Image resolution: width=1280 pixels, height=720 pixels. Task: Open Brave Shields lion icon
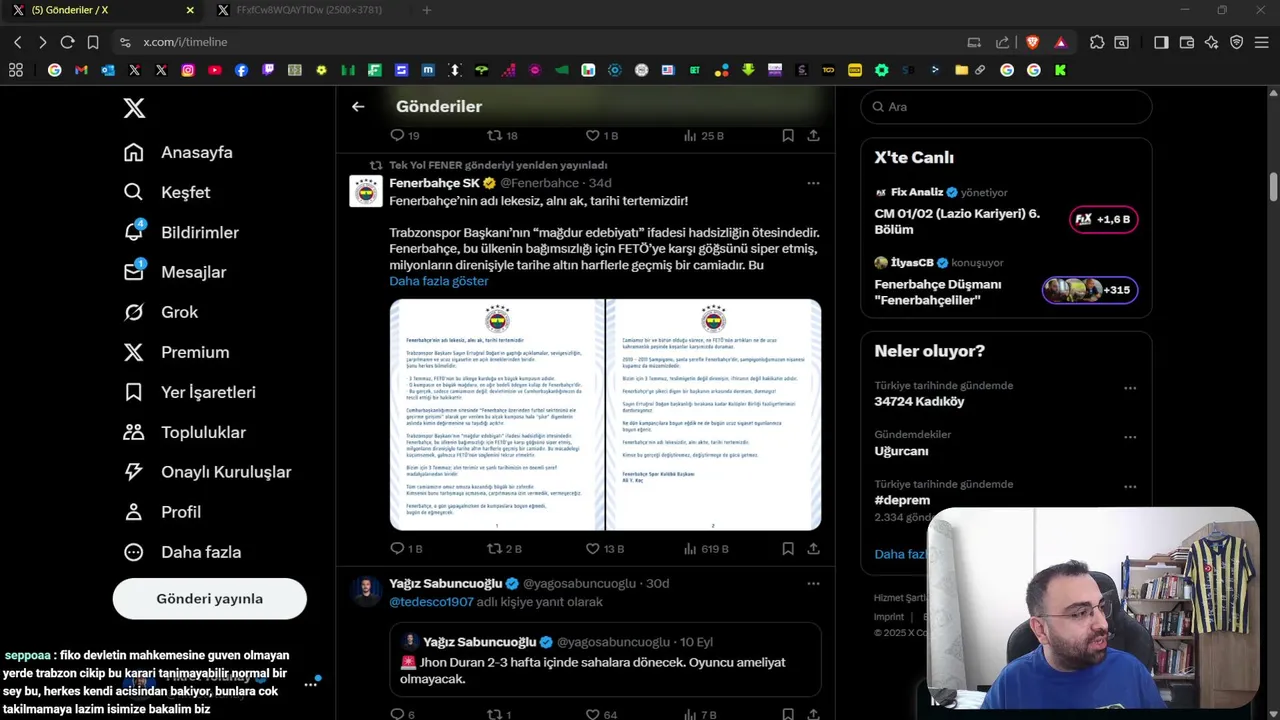click(x=1032, y=42)
